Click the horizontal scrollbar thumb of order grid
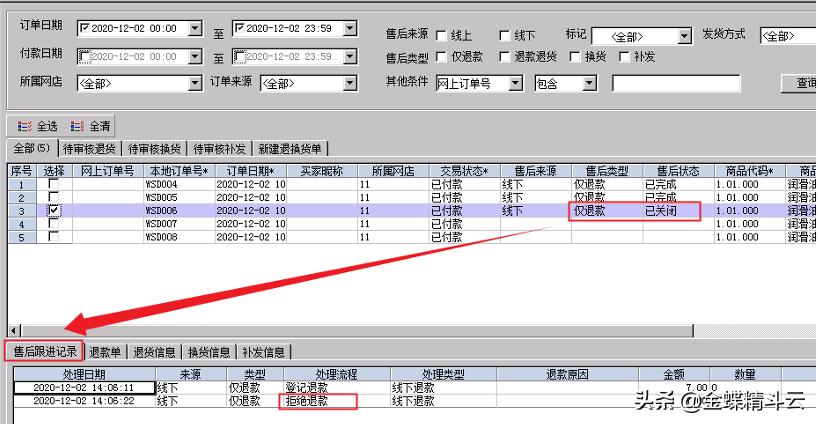The height and width of the screenshot is (424, 818). coord(357,330)
